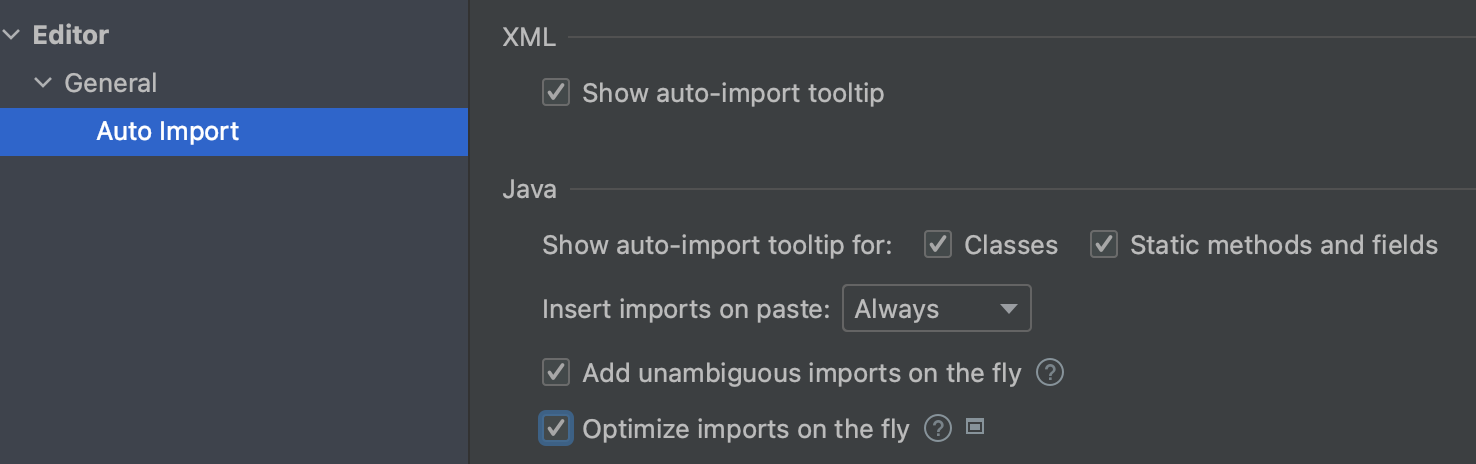The height and width of the screenshot is (464, 1476).
Task: Uncheck the Classes checkbox
Action: [937, 245]
